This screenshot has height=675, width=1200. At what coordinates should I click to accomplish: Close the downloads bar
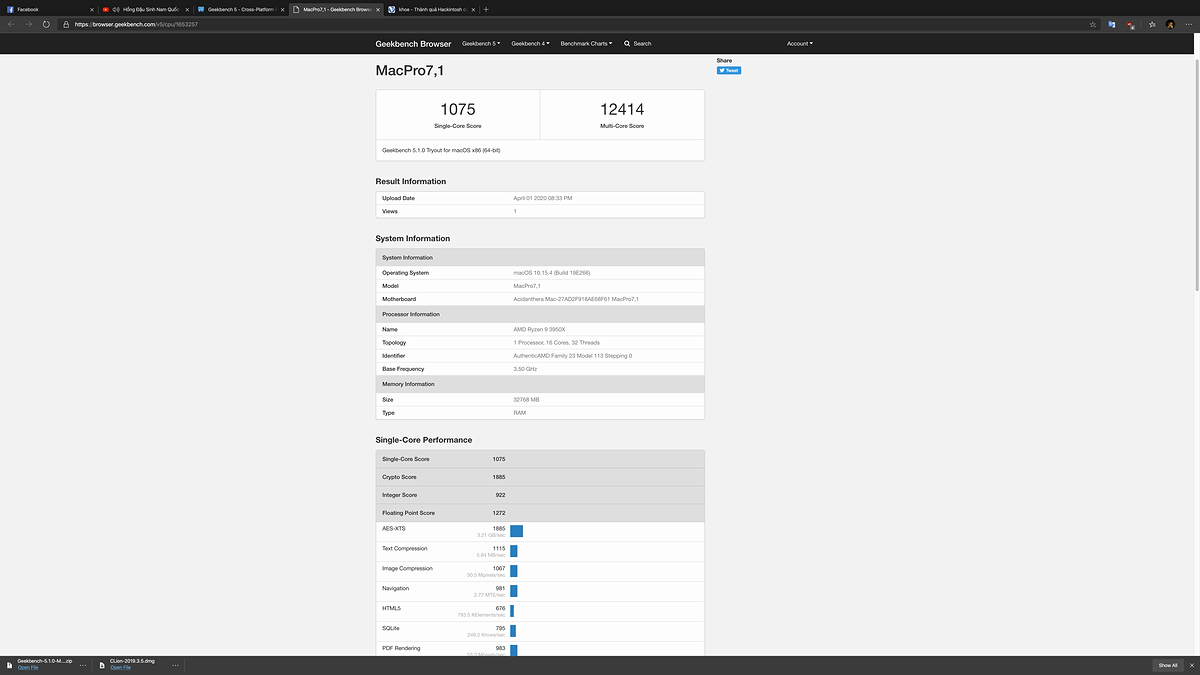[1190, 664]
